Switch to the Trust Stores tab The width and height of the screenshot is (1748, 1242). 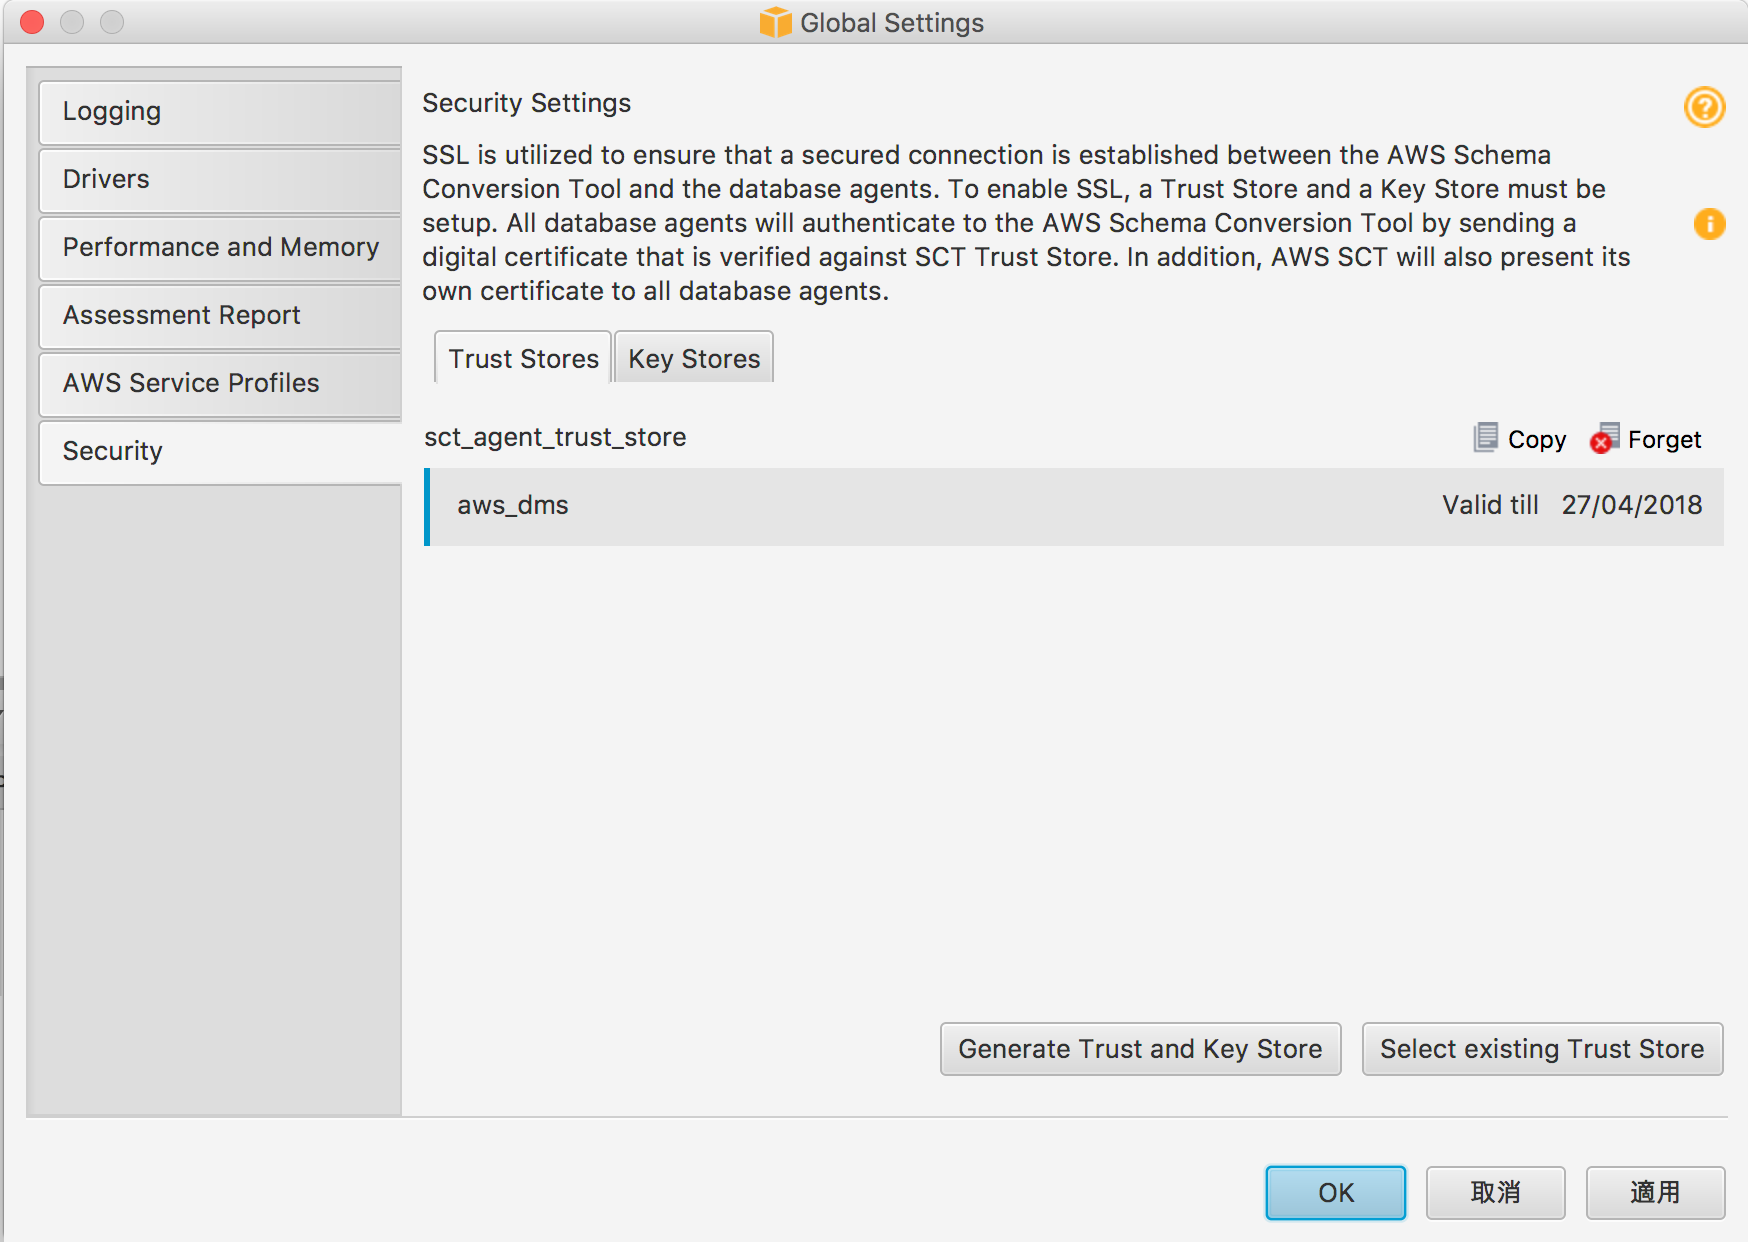click(522, 358)
